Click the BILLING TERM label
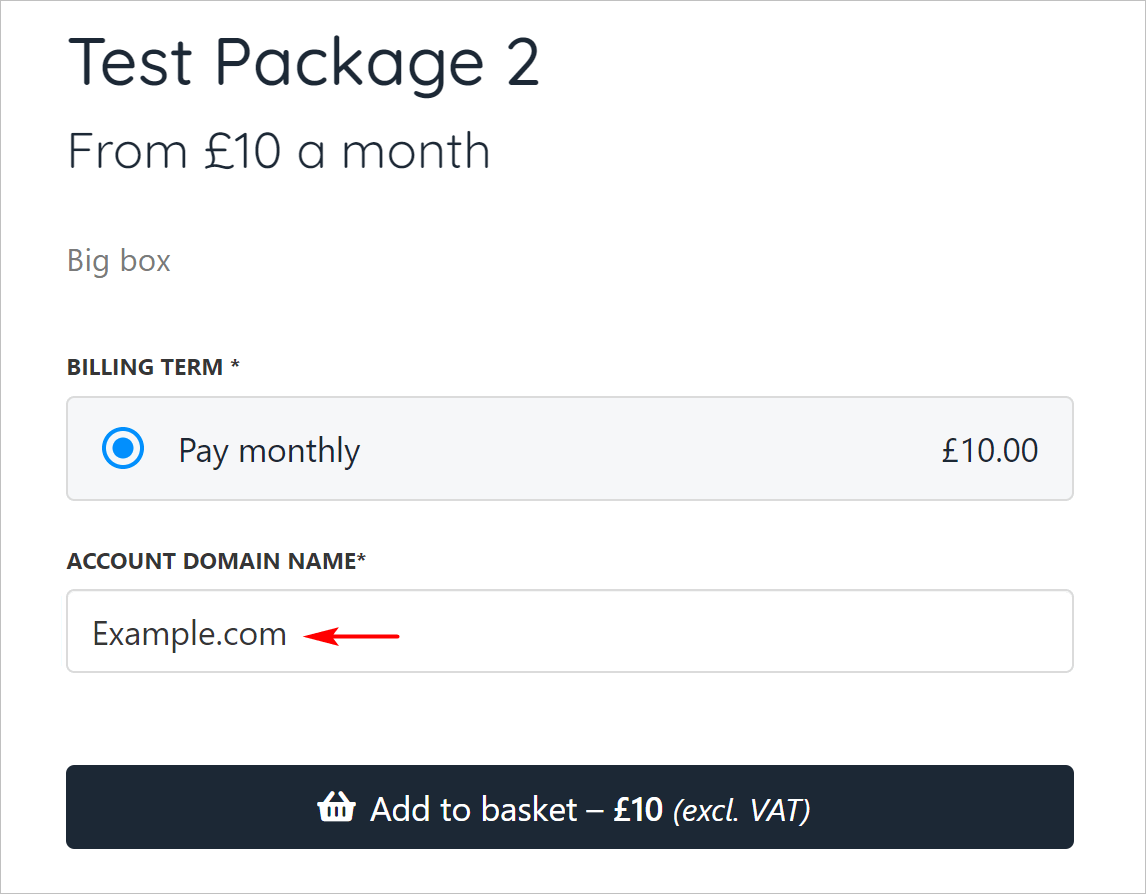This screenshot has height=894, width=1146. click(145, 367)
